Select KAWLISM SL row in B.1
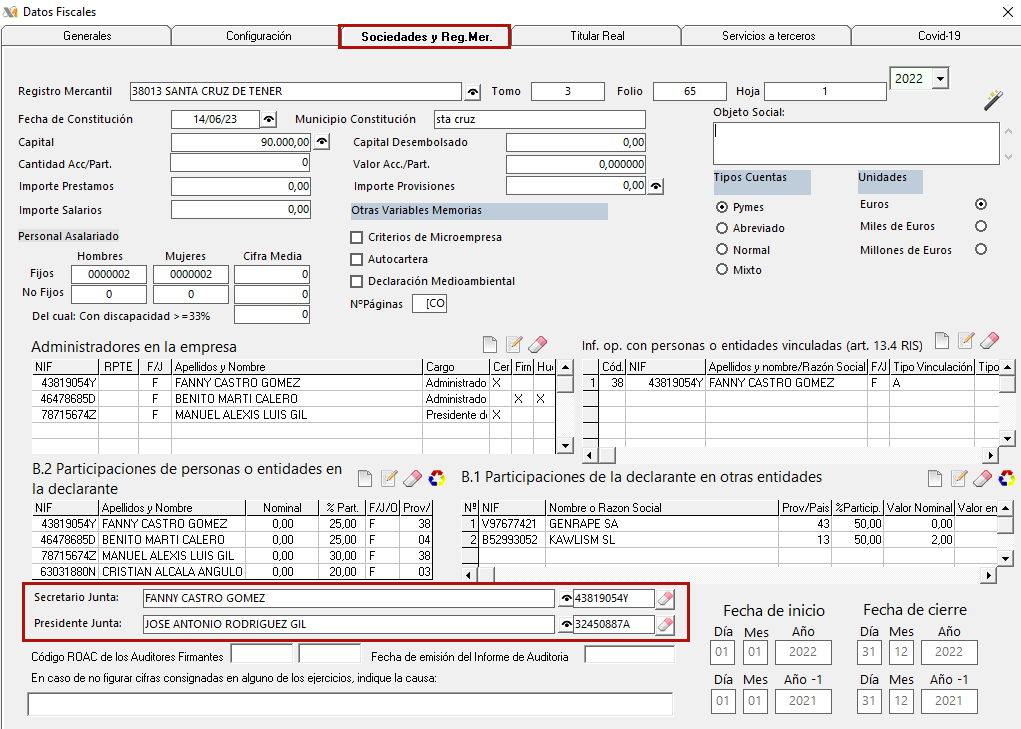The width and height of the screenshot is (1021, 729). tap(729, 540)
